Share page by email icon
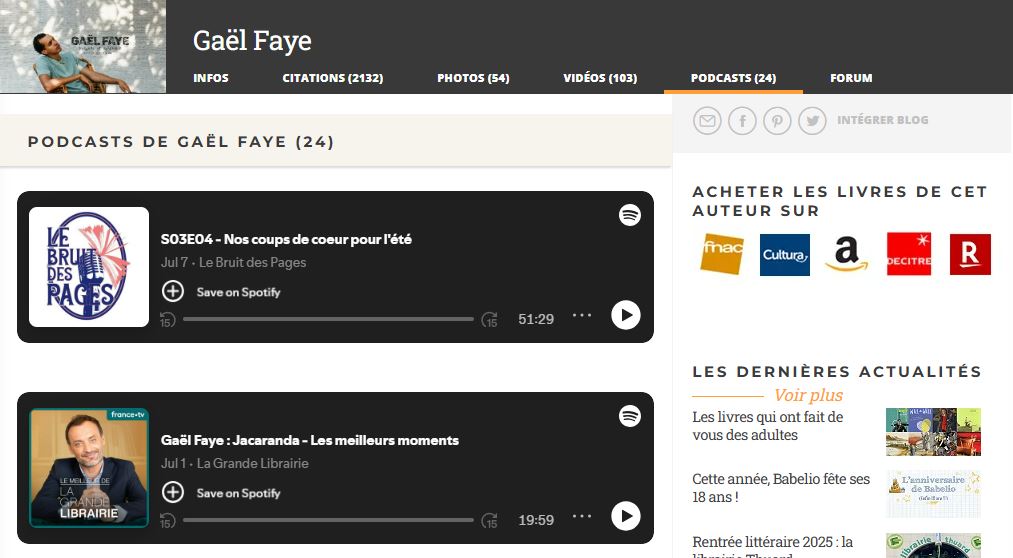This screenshot has height=558, width=1013. (x=707, y=121)
